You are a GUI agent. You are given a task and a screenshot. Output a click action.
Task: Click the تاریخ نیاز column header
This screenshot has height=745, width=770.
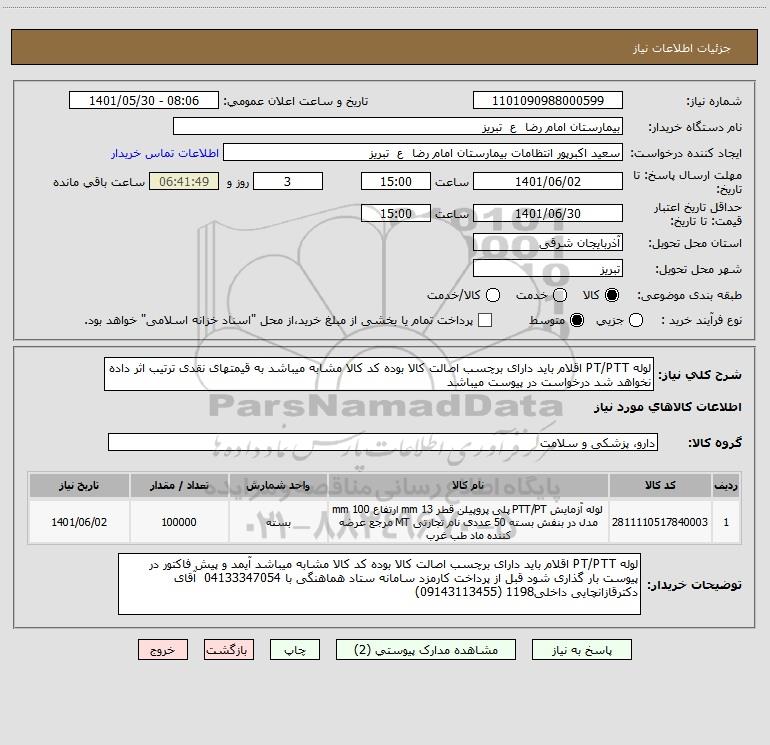pyautogui.click(x=79, y=485)
